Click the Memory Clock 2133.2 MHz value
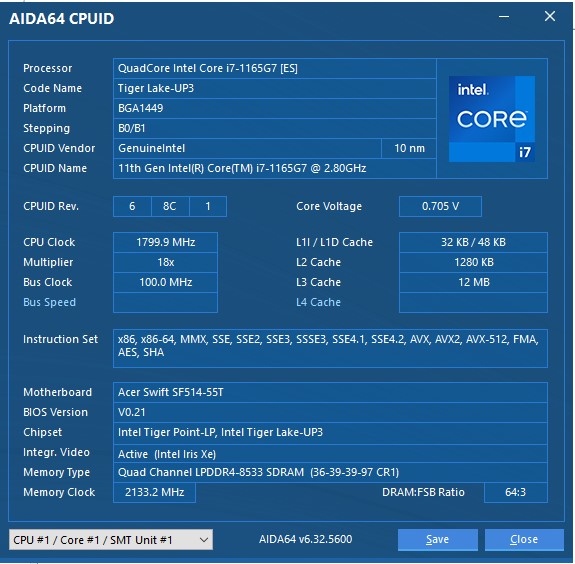Screen dimensions: 575x564 pos(154,492)
